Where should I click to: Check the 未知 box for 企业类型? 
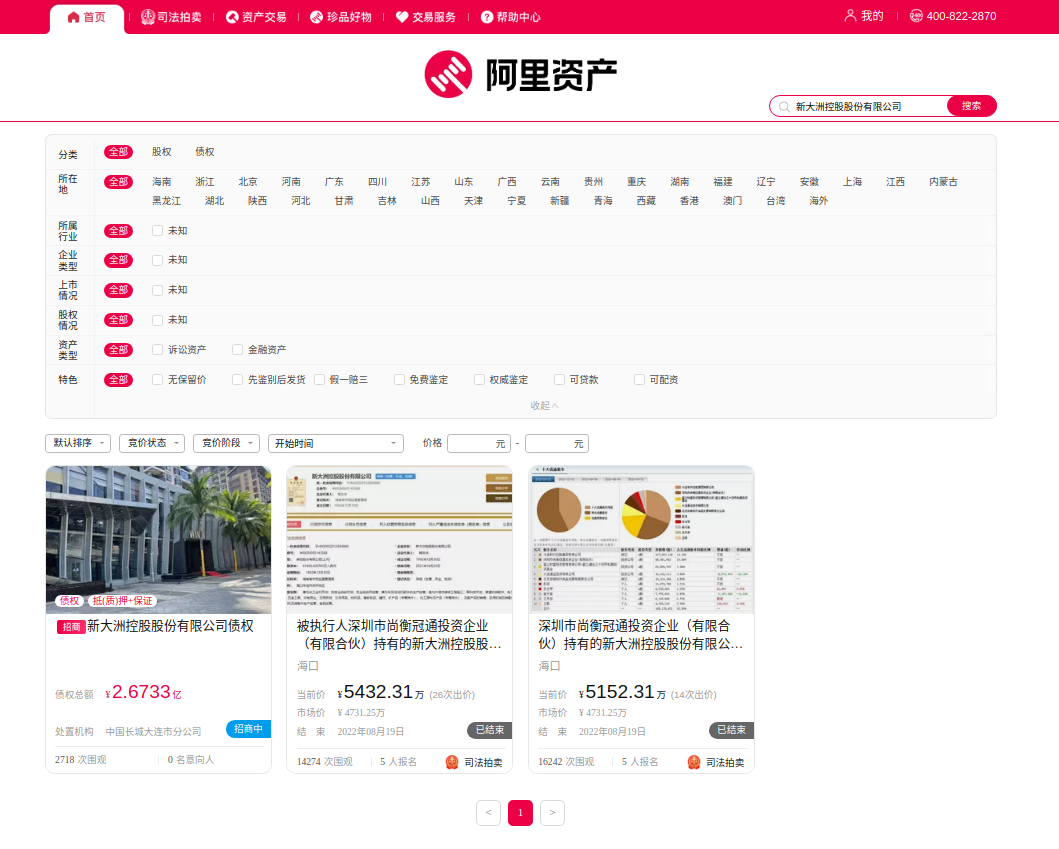click(x=157, y=260)
